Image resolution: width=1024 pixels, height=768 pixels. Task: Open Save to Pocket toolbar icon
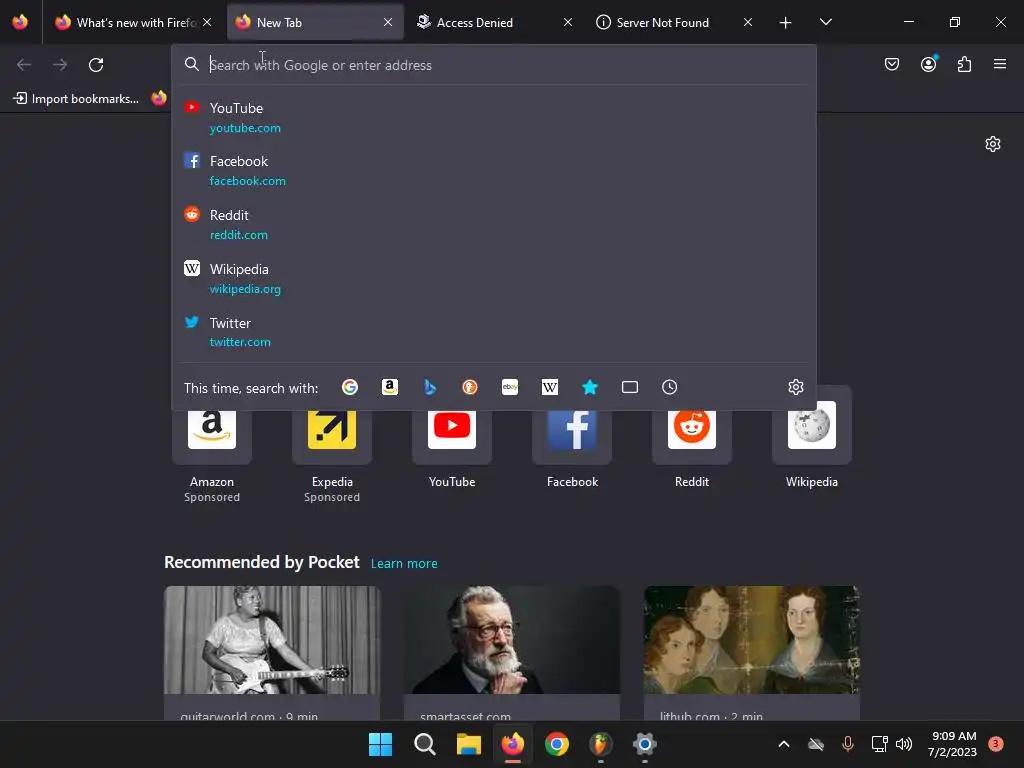click(891, 64)
